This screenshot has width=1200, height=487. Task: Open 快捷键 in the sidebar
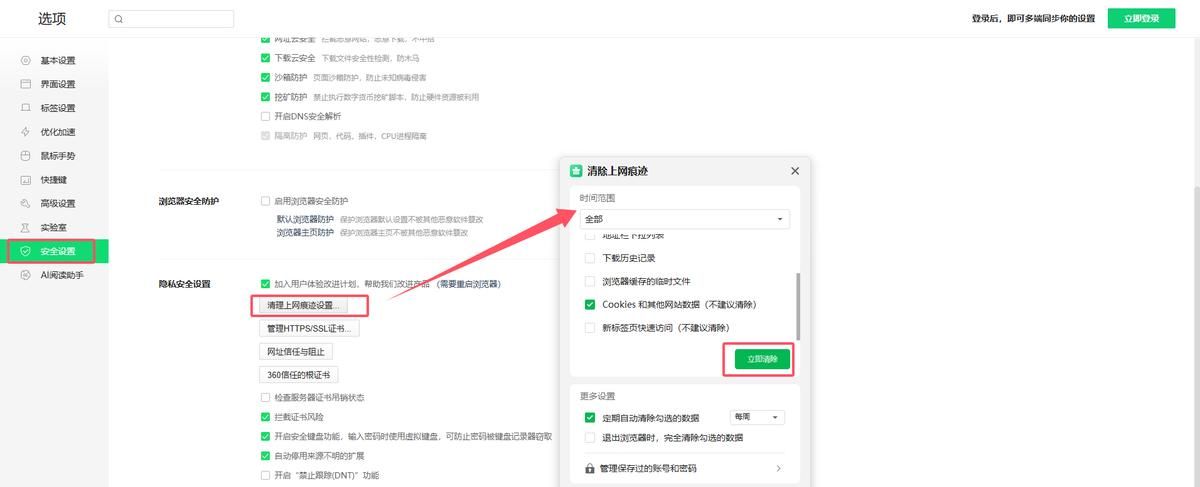tap(53, 180)
